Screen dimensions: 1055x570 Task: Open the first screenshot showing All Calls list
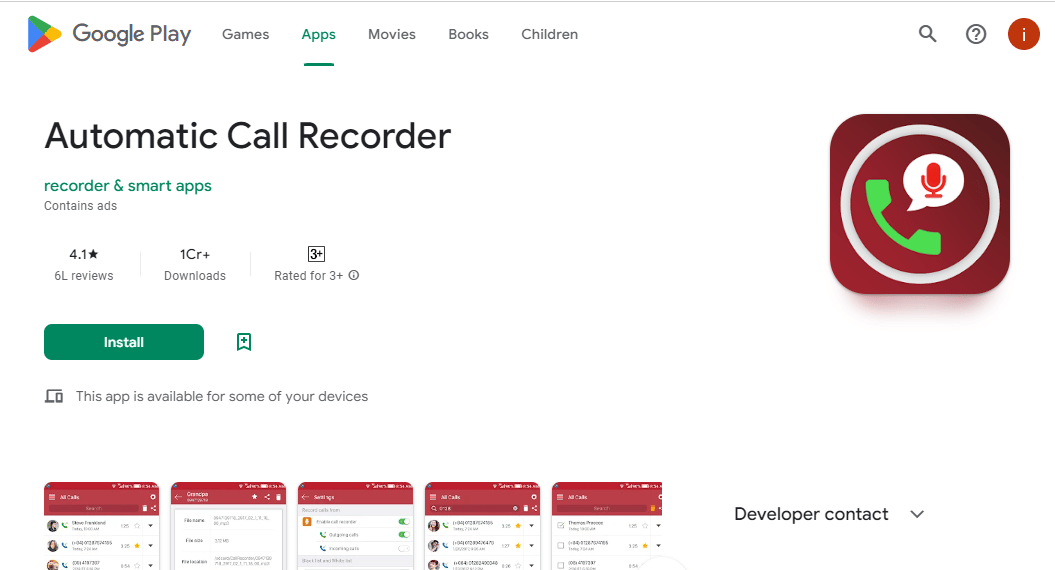tap(102, 526)
